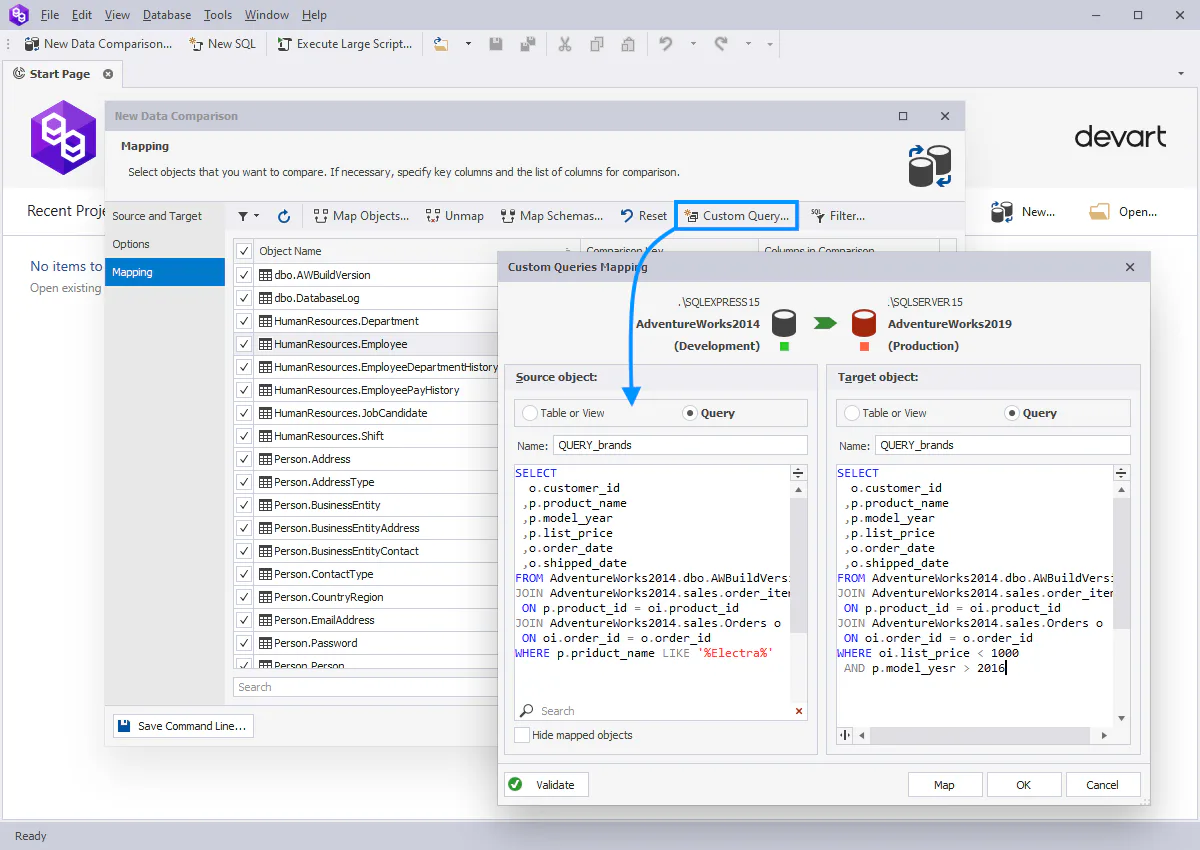The image size is (1200, 850).
Task: Click the Map button
Action: 944,785
